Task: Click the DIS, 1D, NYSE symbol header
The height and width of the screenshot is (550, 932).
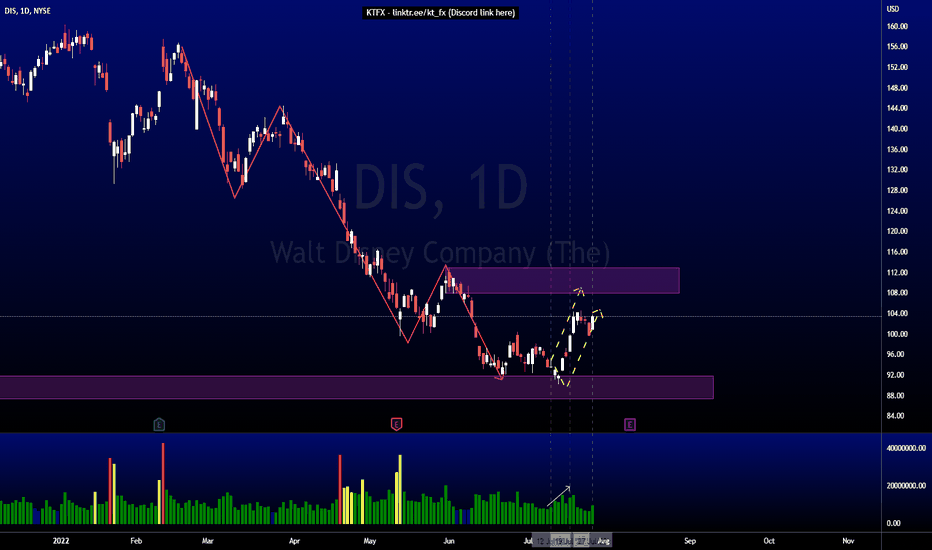Action: pos(27,11)
